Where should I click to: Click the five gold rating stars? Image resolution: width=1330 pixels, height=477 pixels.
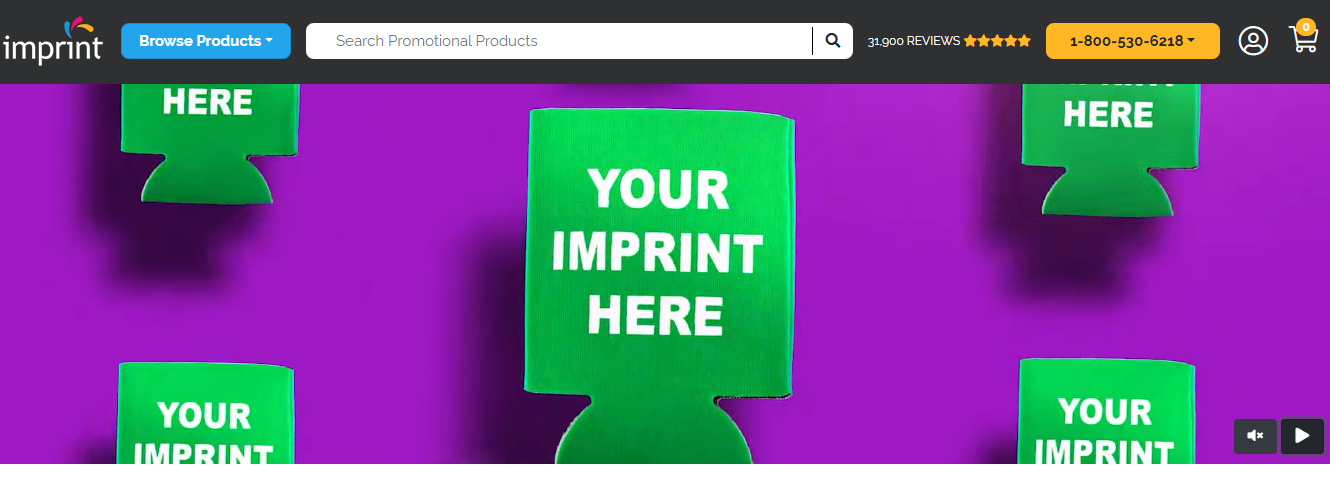[997, 41]
